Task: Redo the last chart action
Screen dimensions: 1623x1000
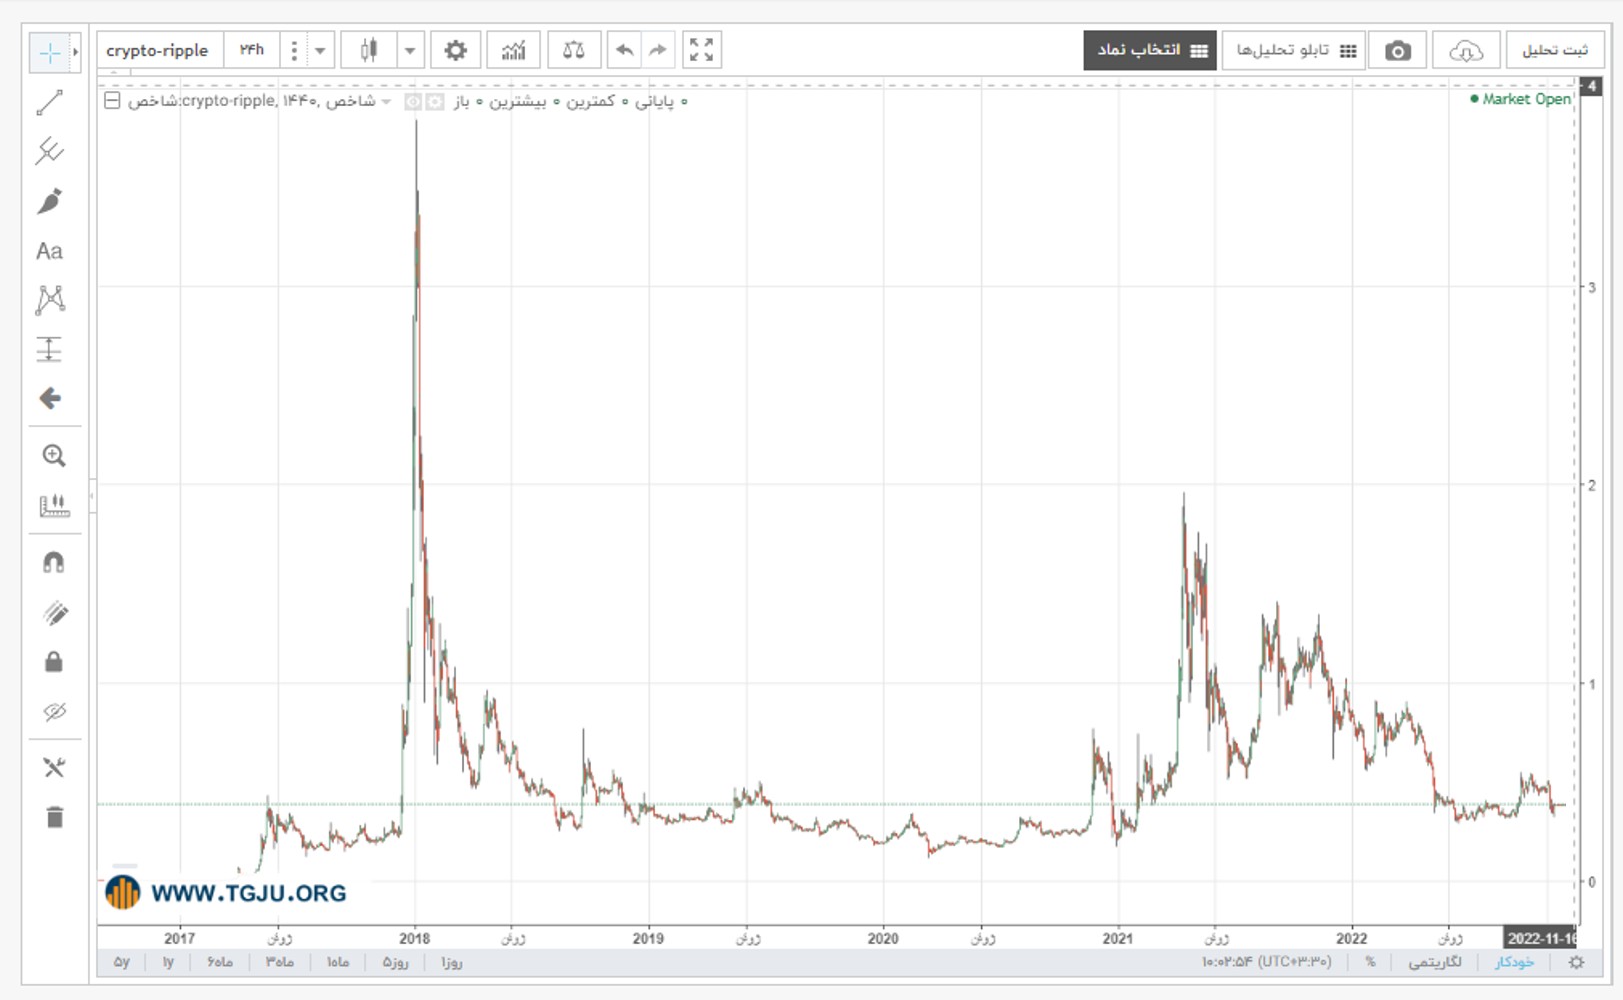Action: 658,50
